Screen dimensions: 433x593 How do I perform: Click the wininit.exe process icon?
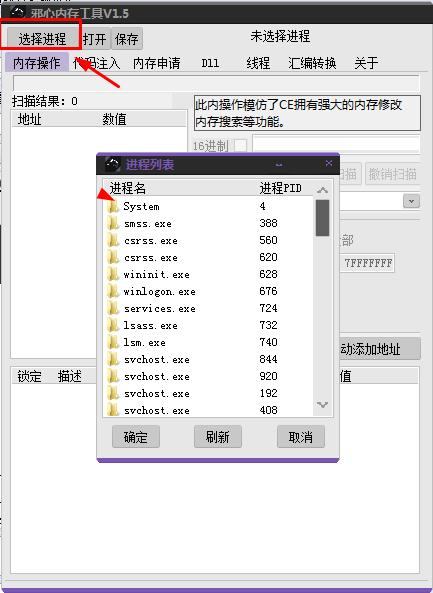(113, 275)
